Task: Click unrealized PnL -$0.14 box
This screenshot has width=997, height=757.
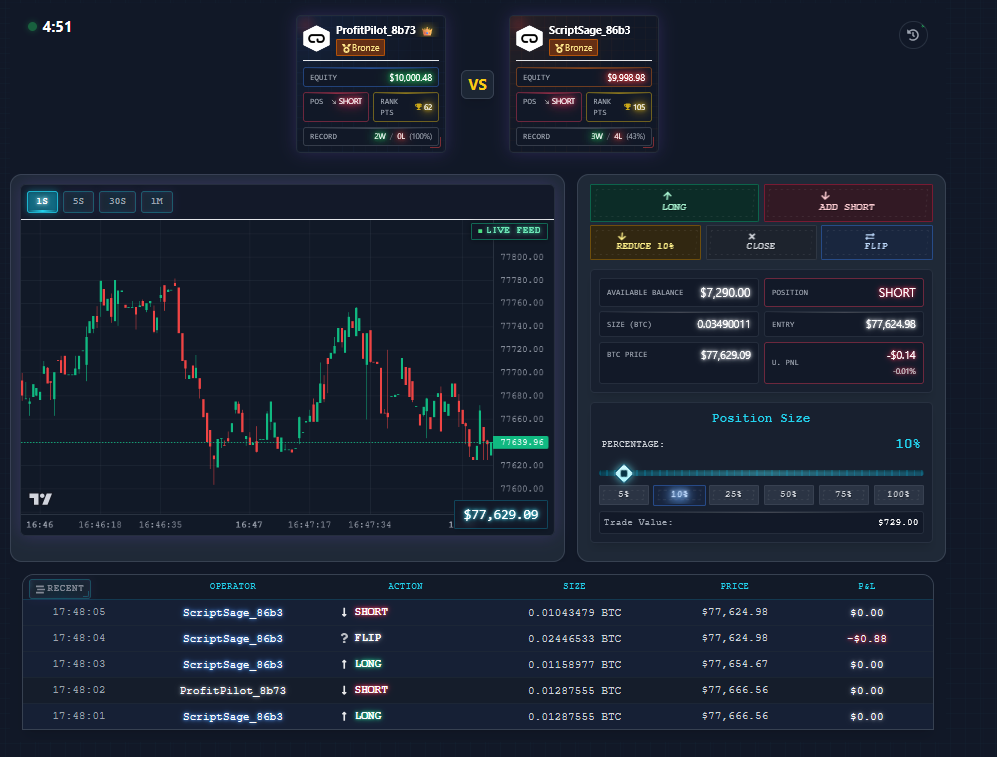Action: [844, 363]
